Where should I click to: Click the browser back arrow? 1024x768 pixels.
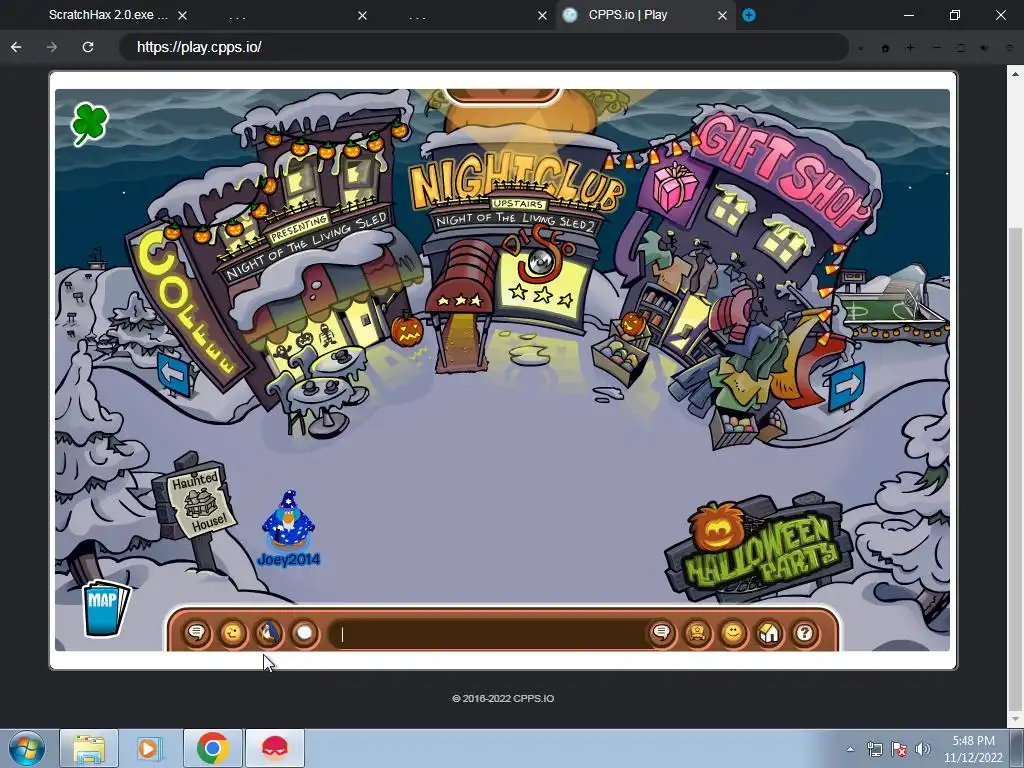point(16,47)
